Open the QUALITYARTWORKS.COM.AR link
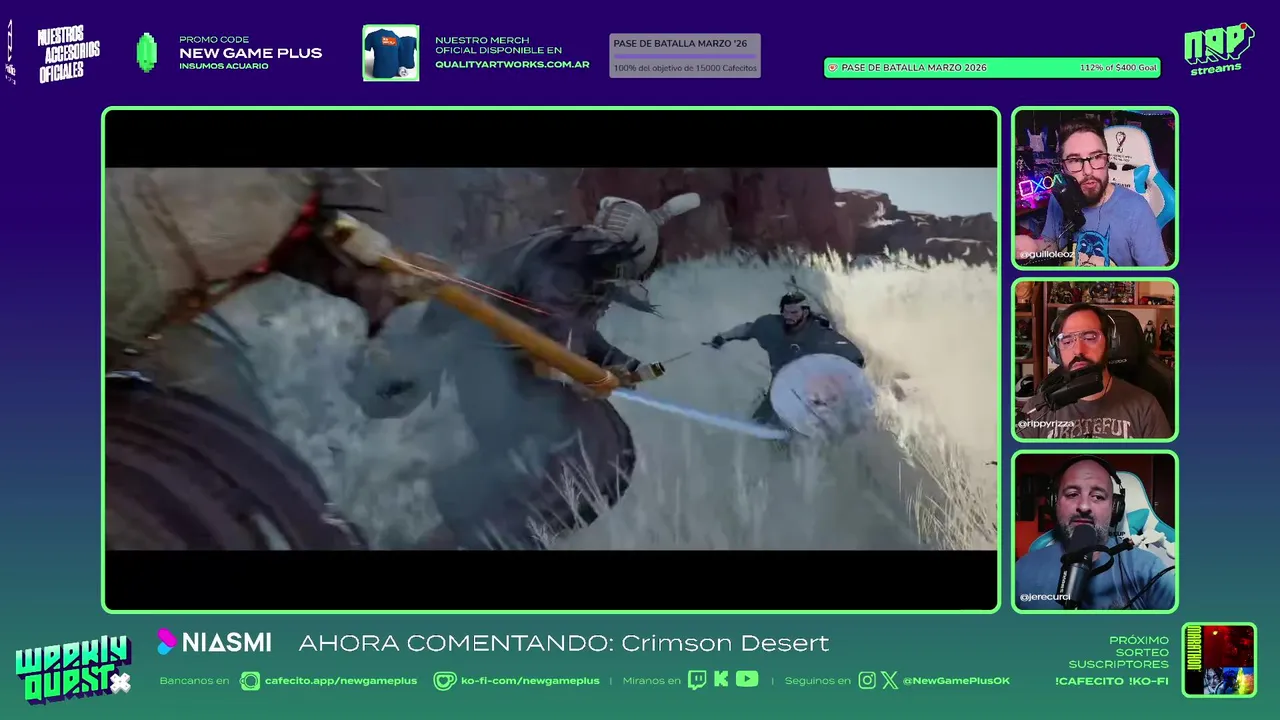This screenshot has width=1280, height=720. (x=512, y=65)
